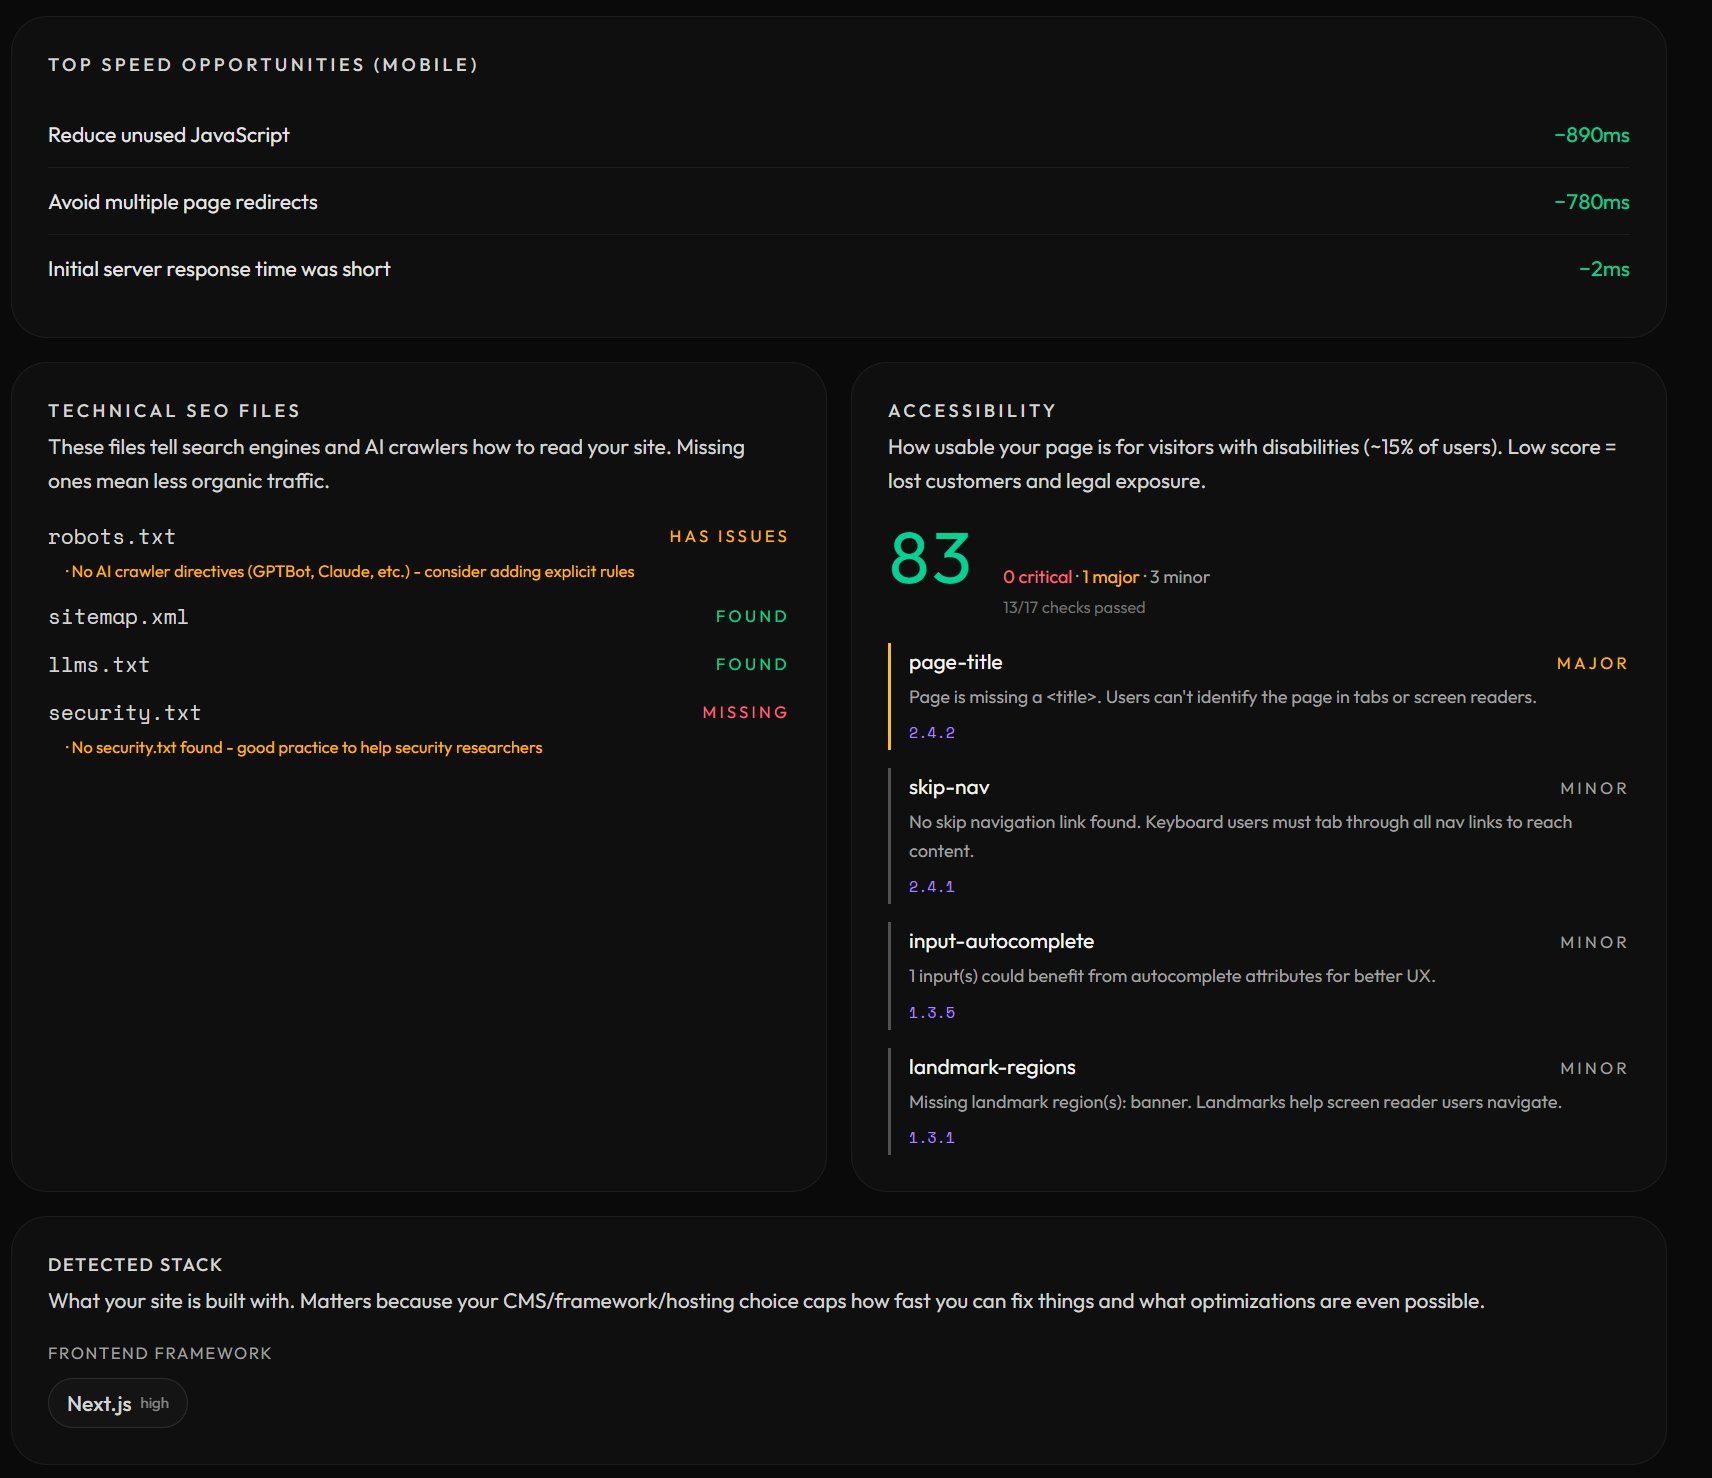1712x1478 pixels.
Task: Click WCAG reference 2.4.2
Action: click(x=931, y=733)
